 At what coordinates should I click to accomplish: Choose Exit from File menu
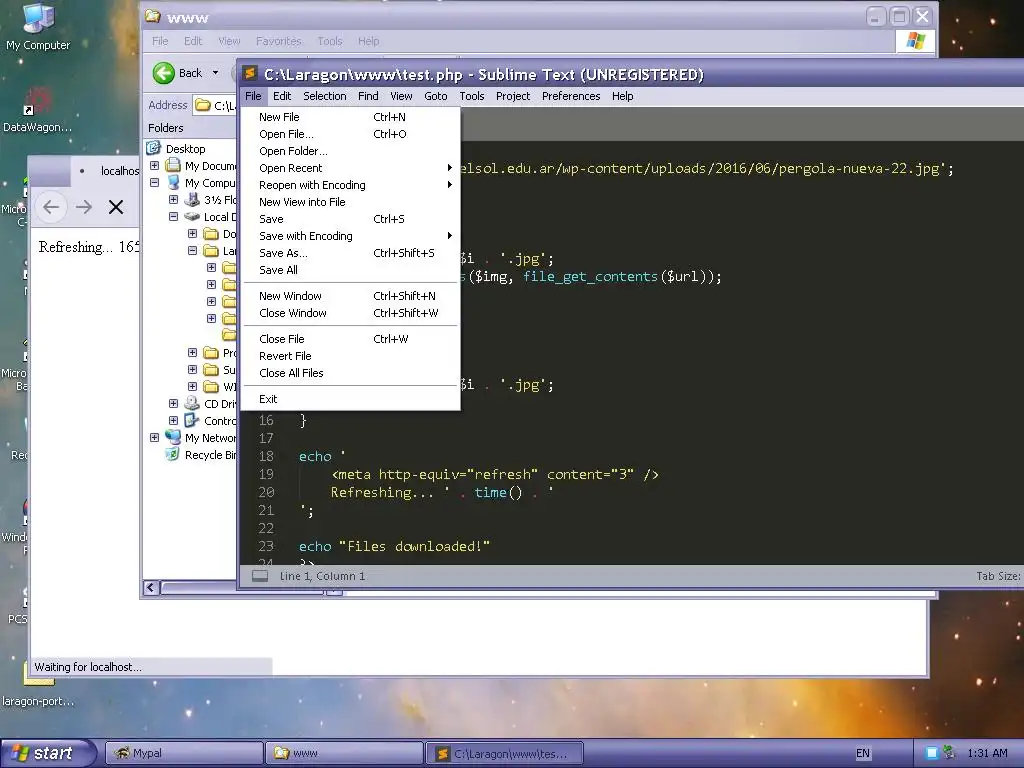pos(350,399)
